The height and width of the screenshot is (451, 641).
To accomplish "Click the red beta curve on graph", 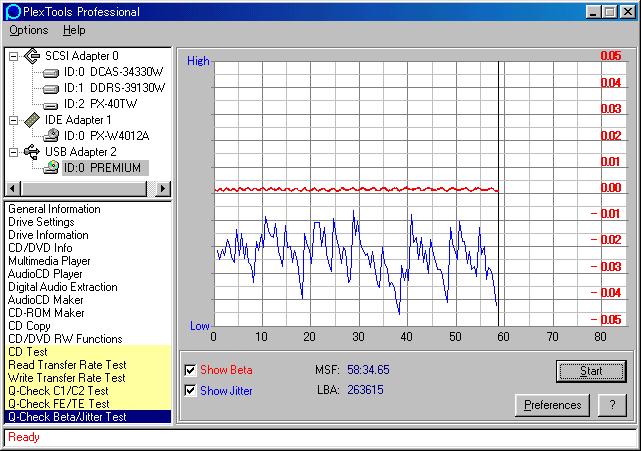I will click(x=356, y=189).
